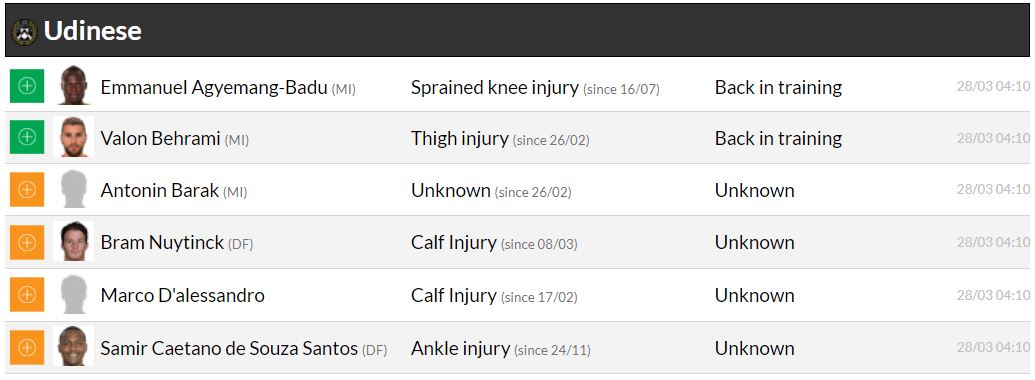Open Bram Nuytinck's player photo
Viewport: 1035px width, 380px height.
[x=73, y=241]
